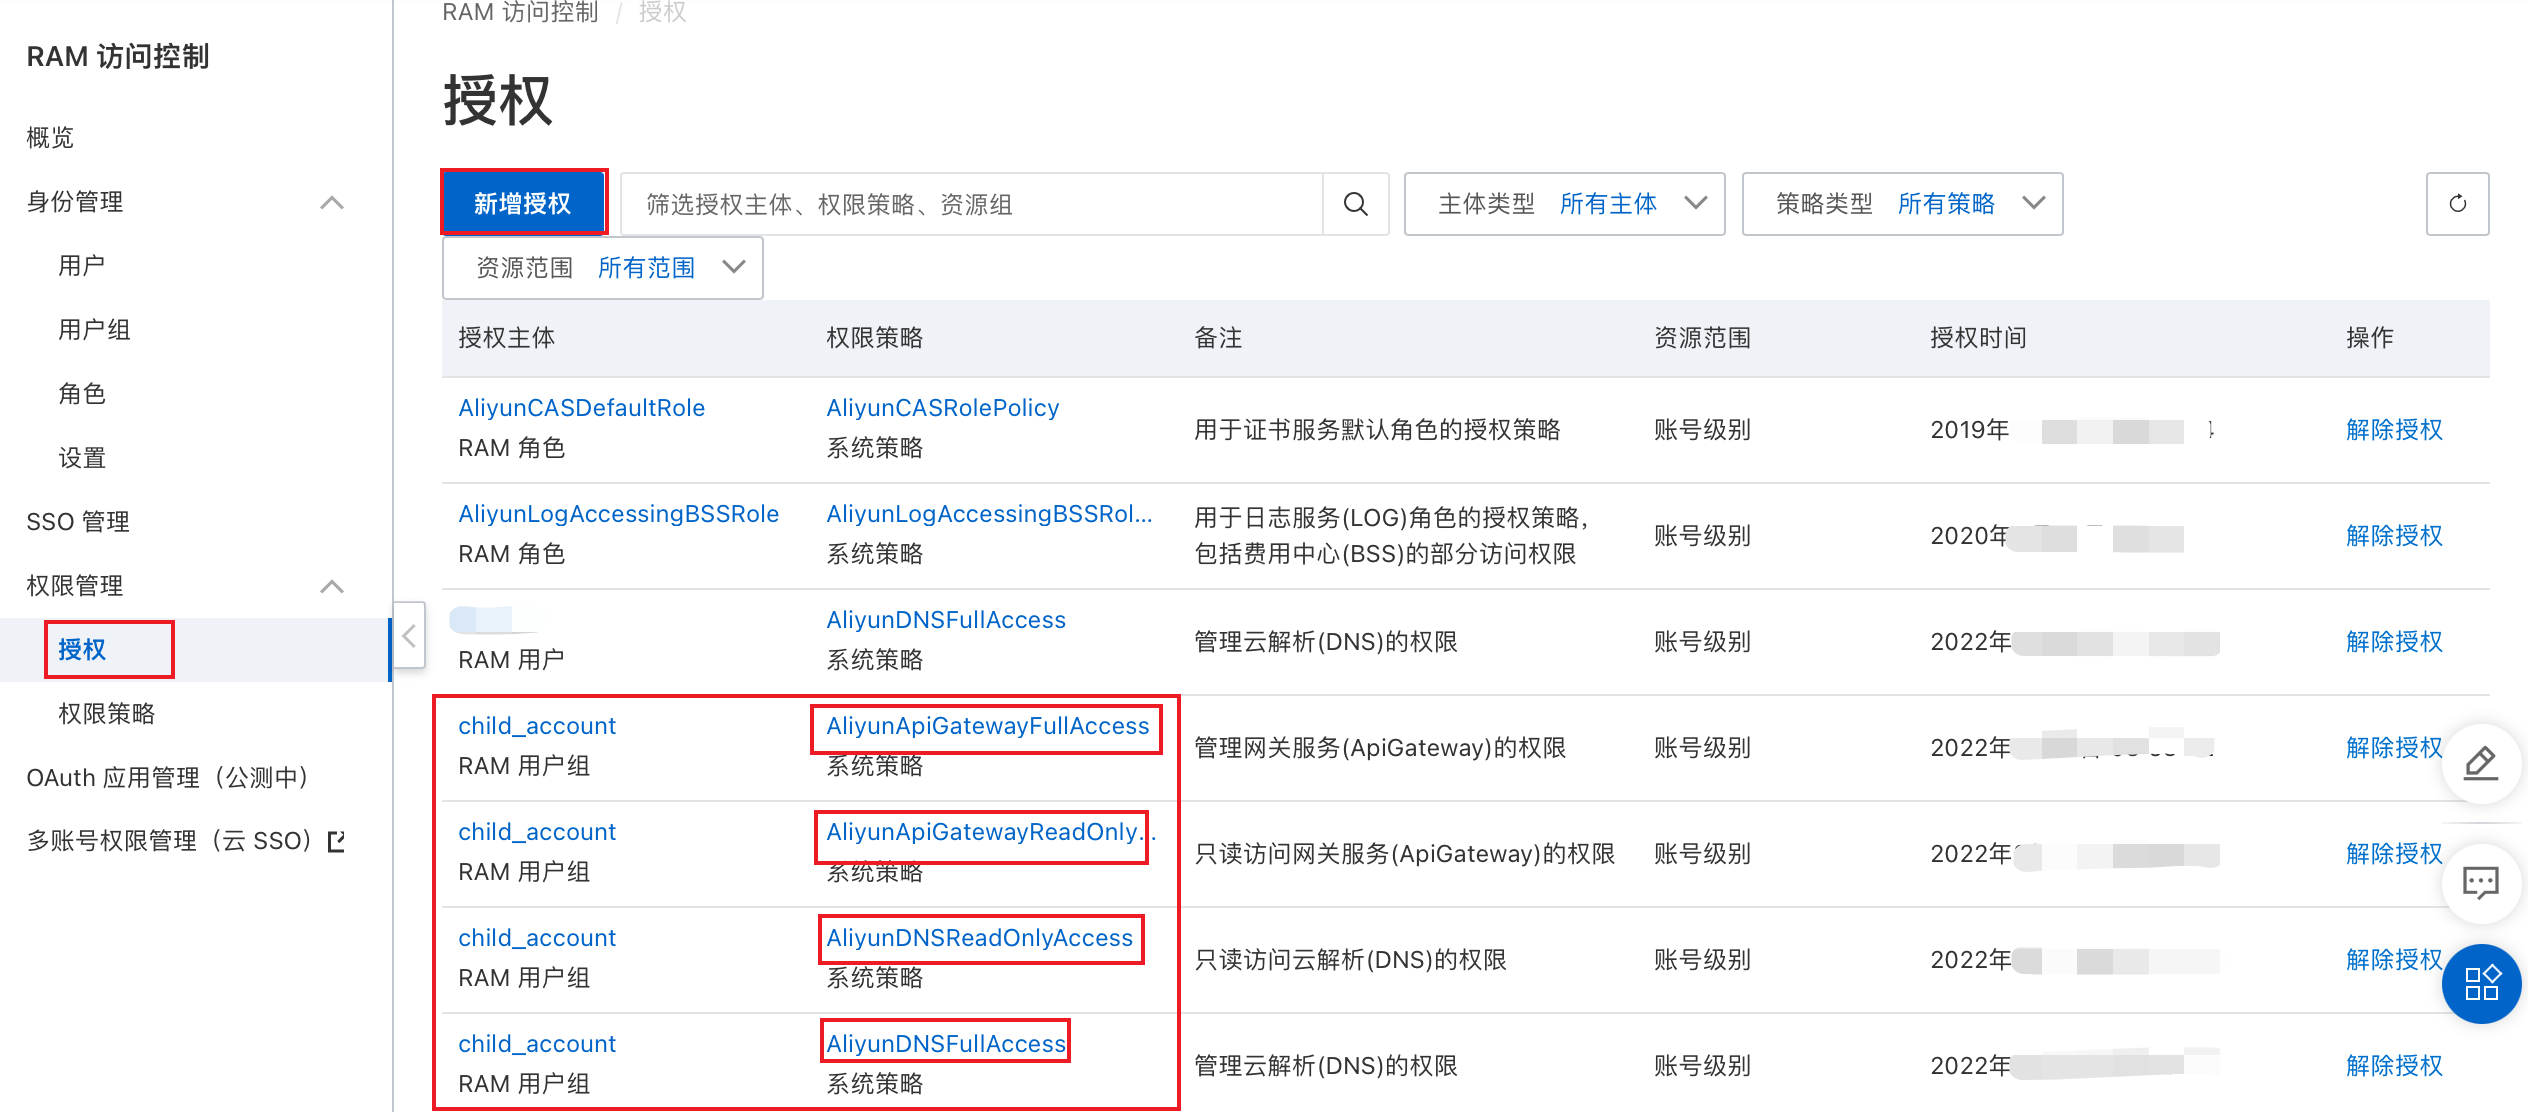Open the AliyunApiGatewayReadOnly policy link
This screenshot has width=2528, height=1112.
point(990,832)
